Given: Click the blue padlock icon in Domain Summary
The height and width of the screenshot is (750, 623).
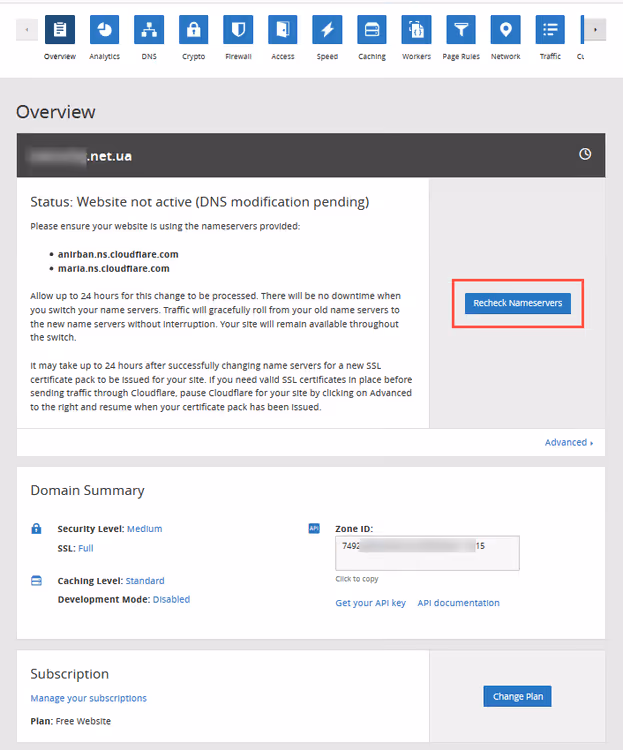Looking at the screenshot, I should [x=36, y=529].
